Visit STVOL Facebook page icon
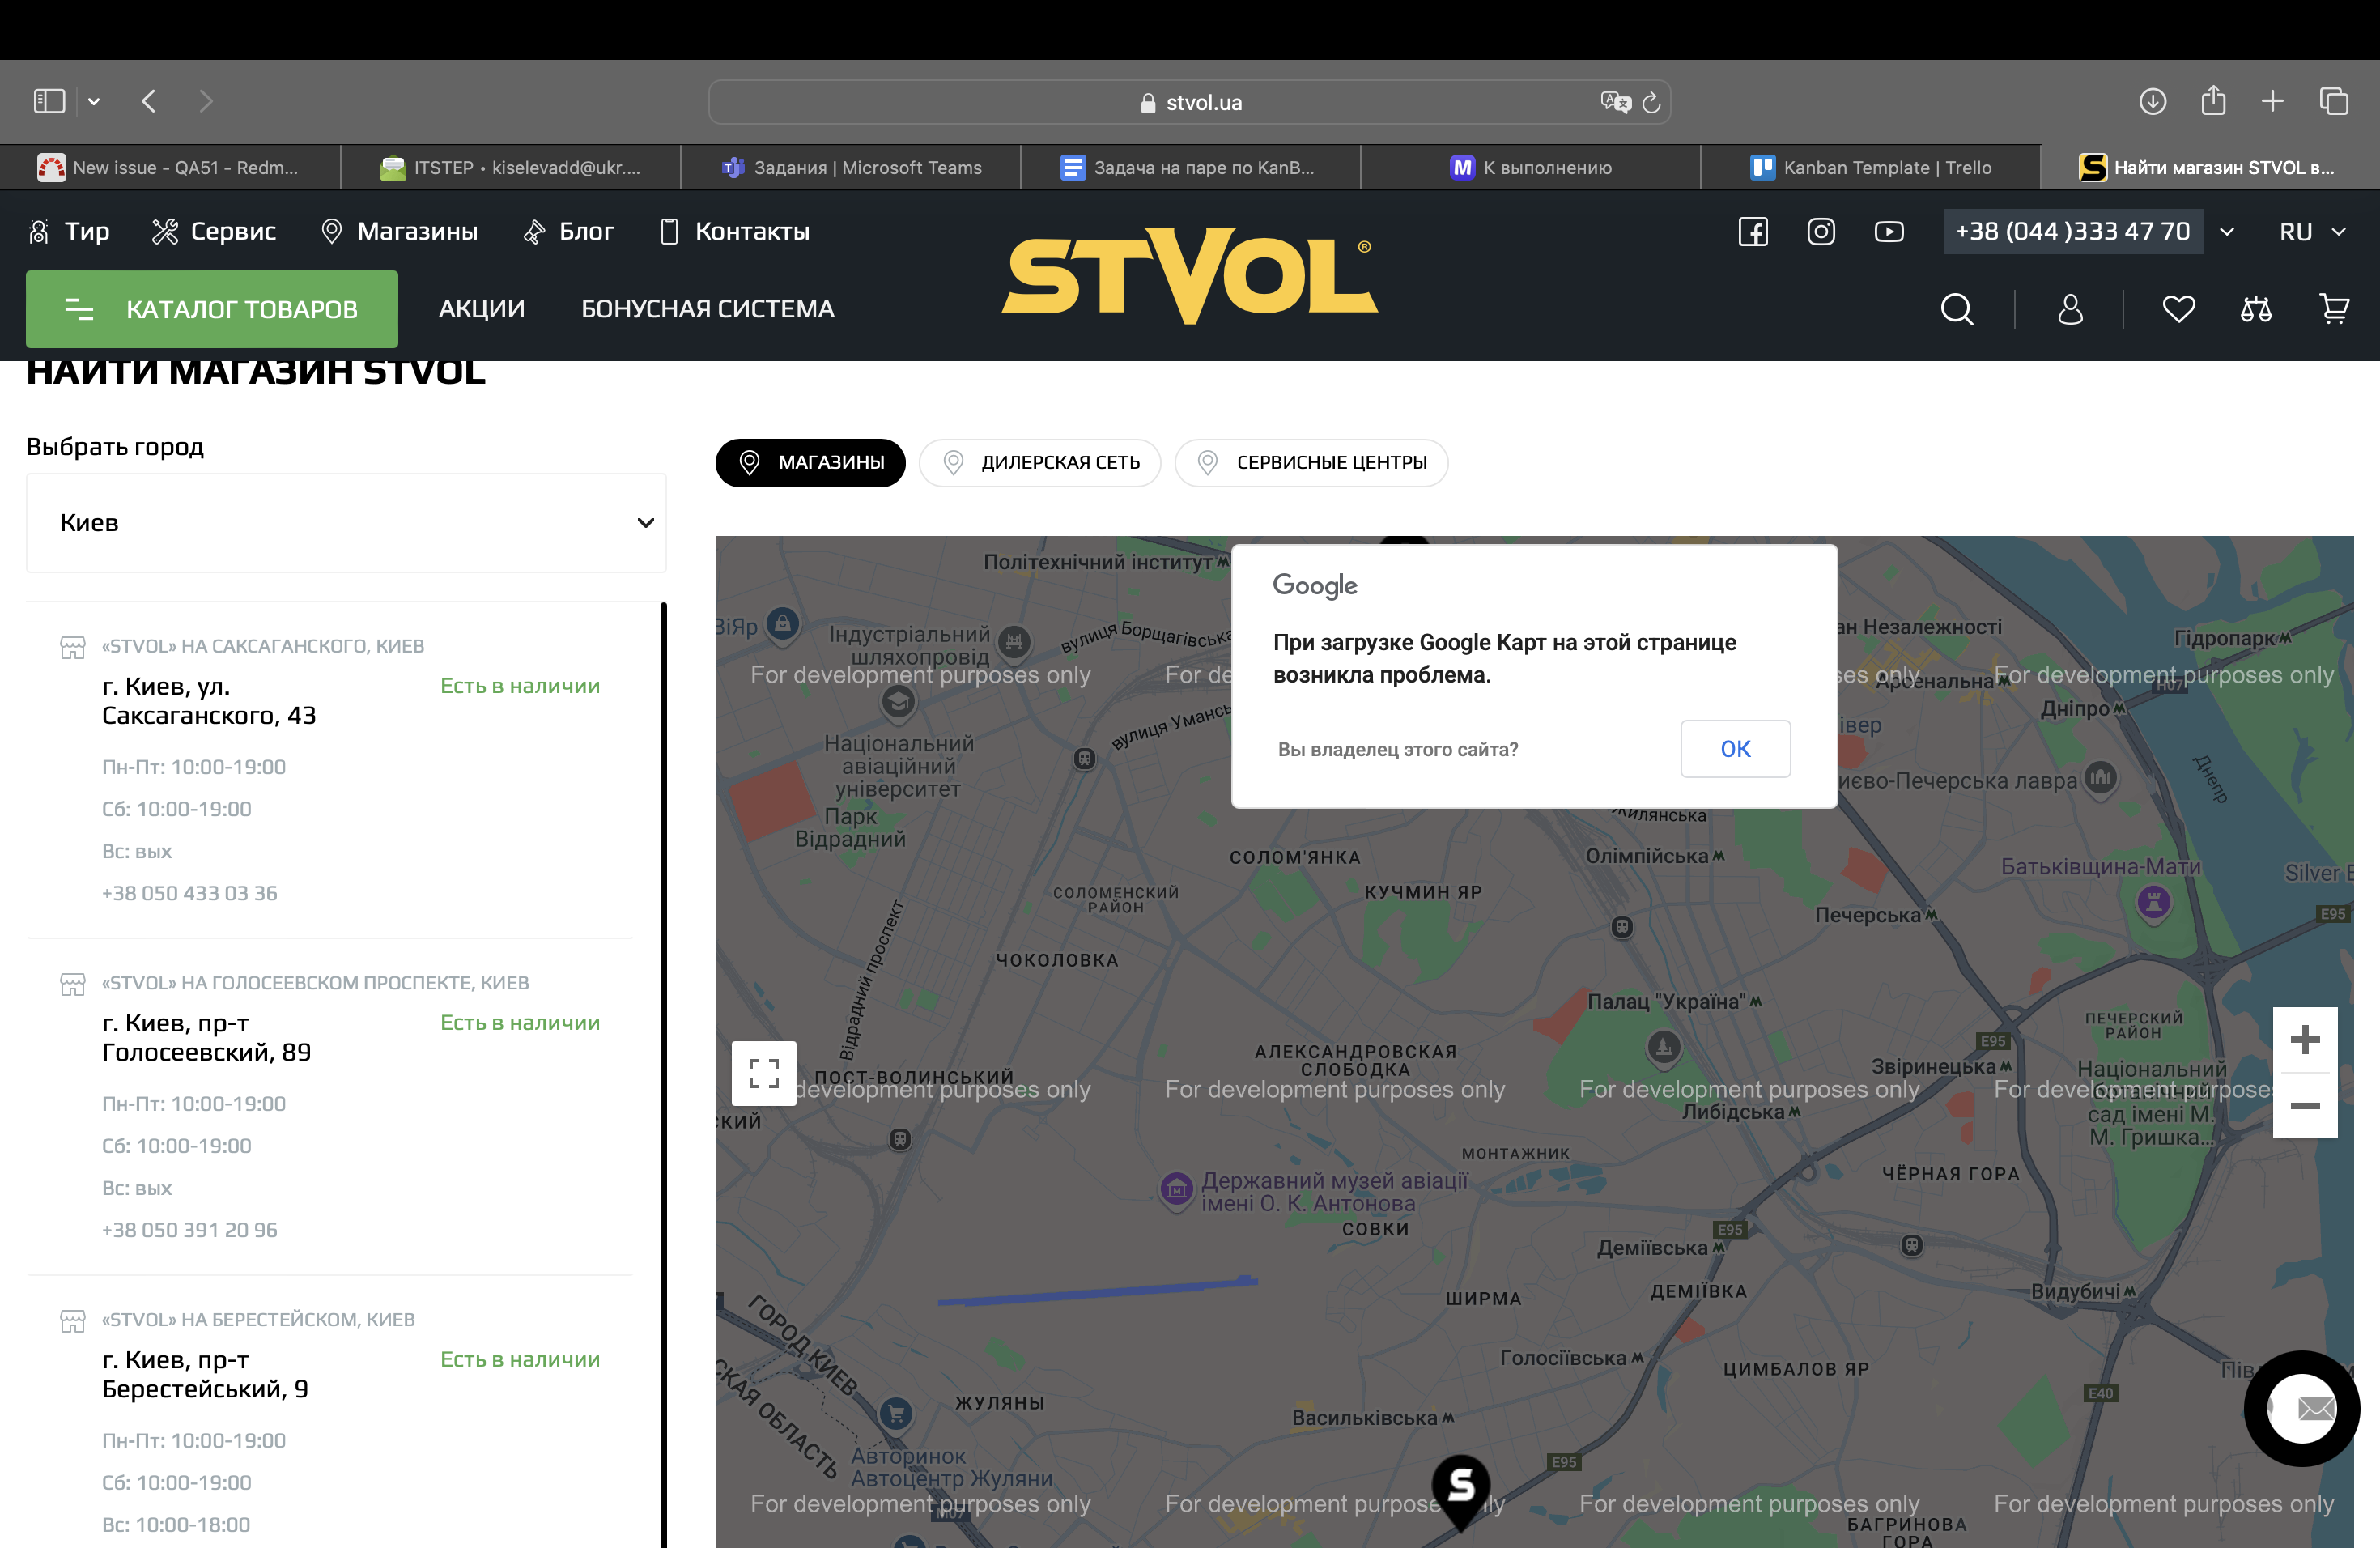 (1753, 232)
